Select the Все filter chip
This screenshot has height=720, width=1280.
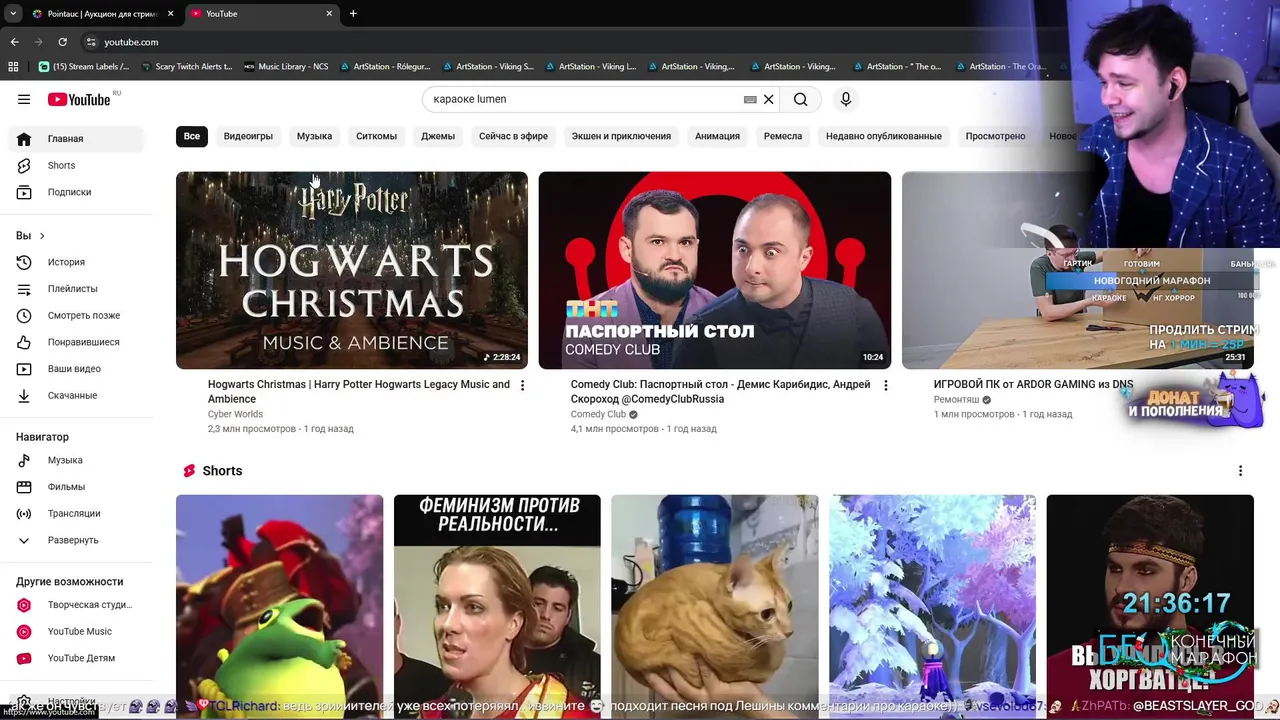point(192,136)
